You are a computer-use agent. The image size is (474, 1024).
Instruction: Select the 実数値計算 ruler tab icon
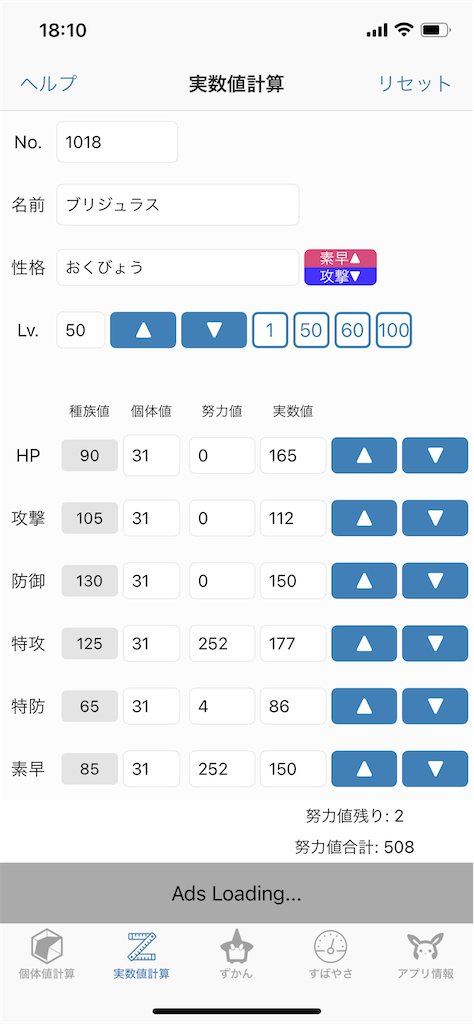[x=142, y=947]
